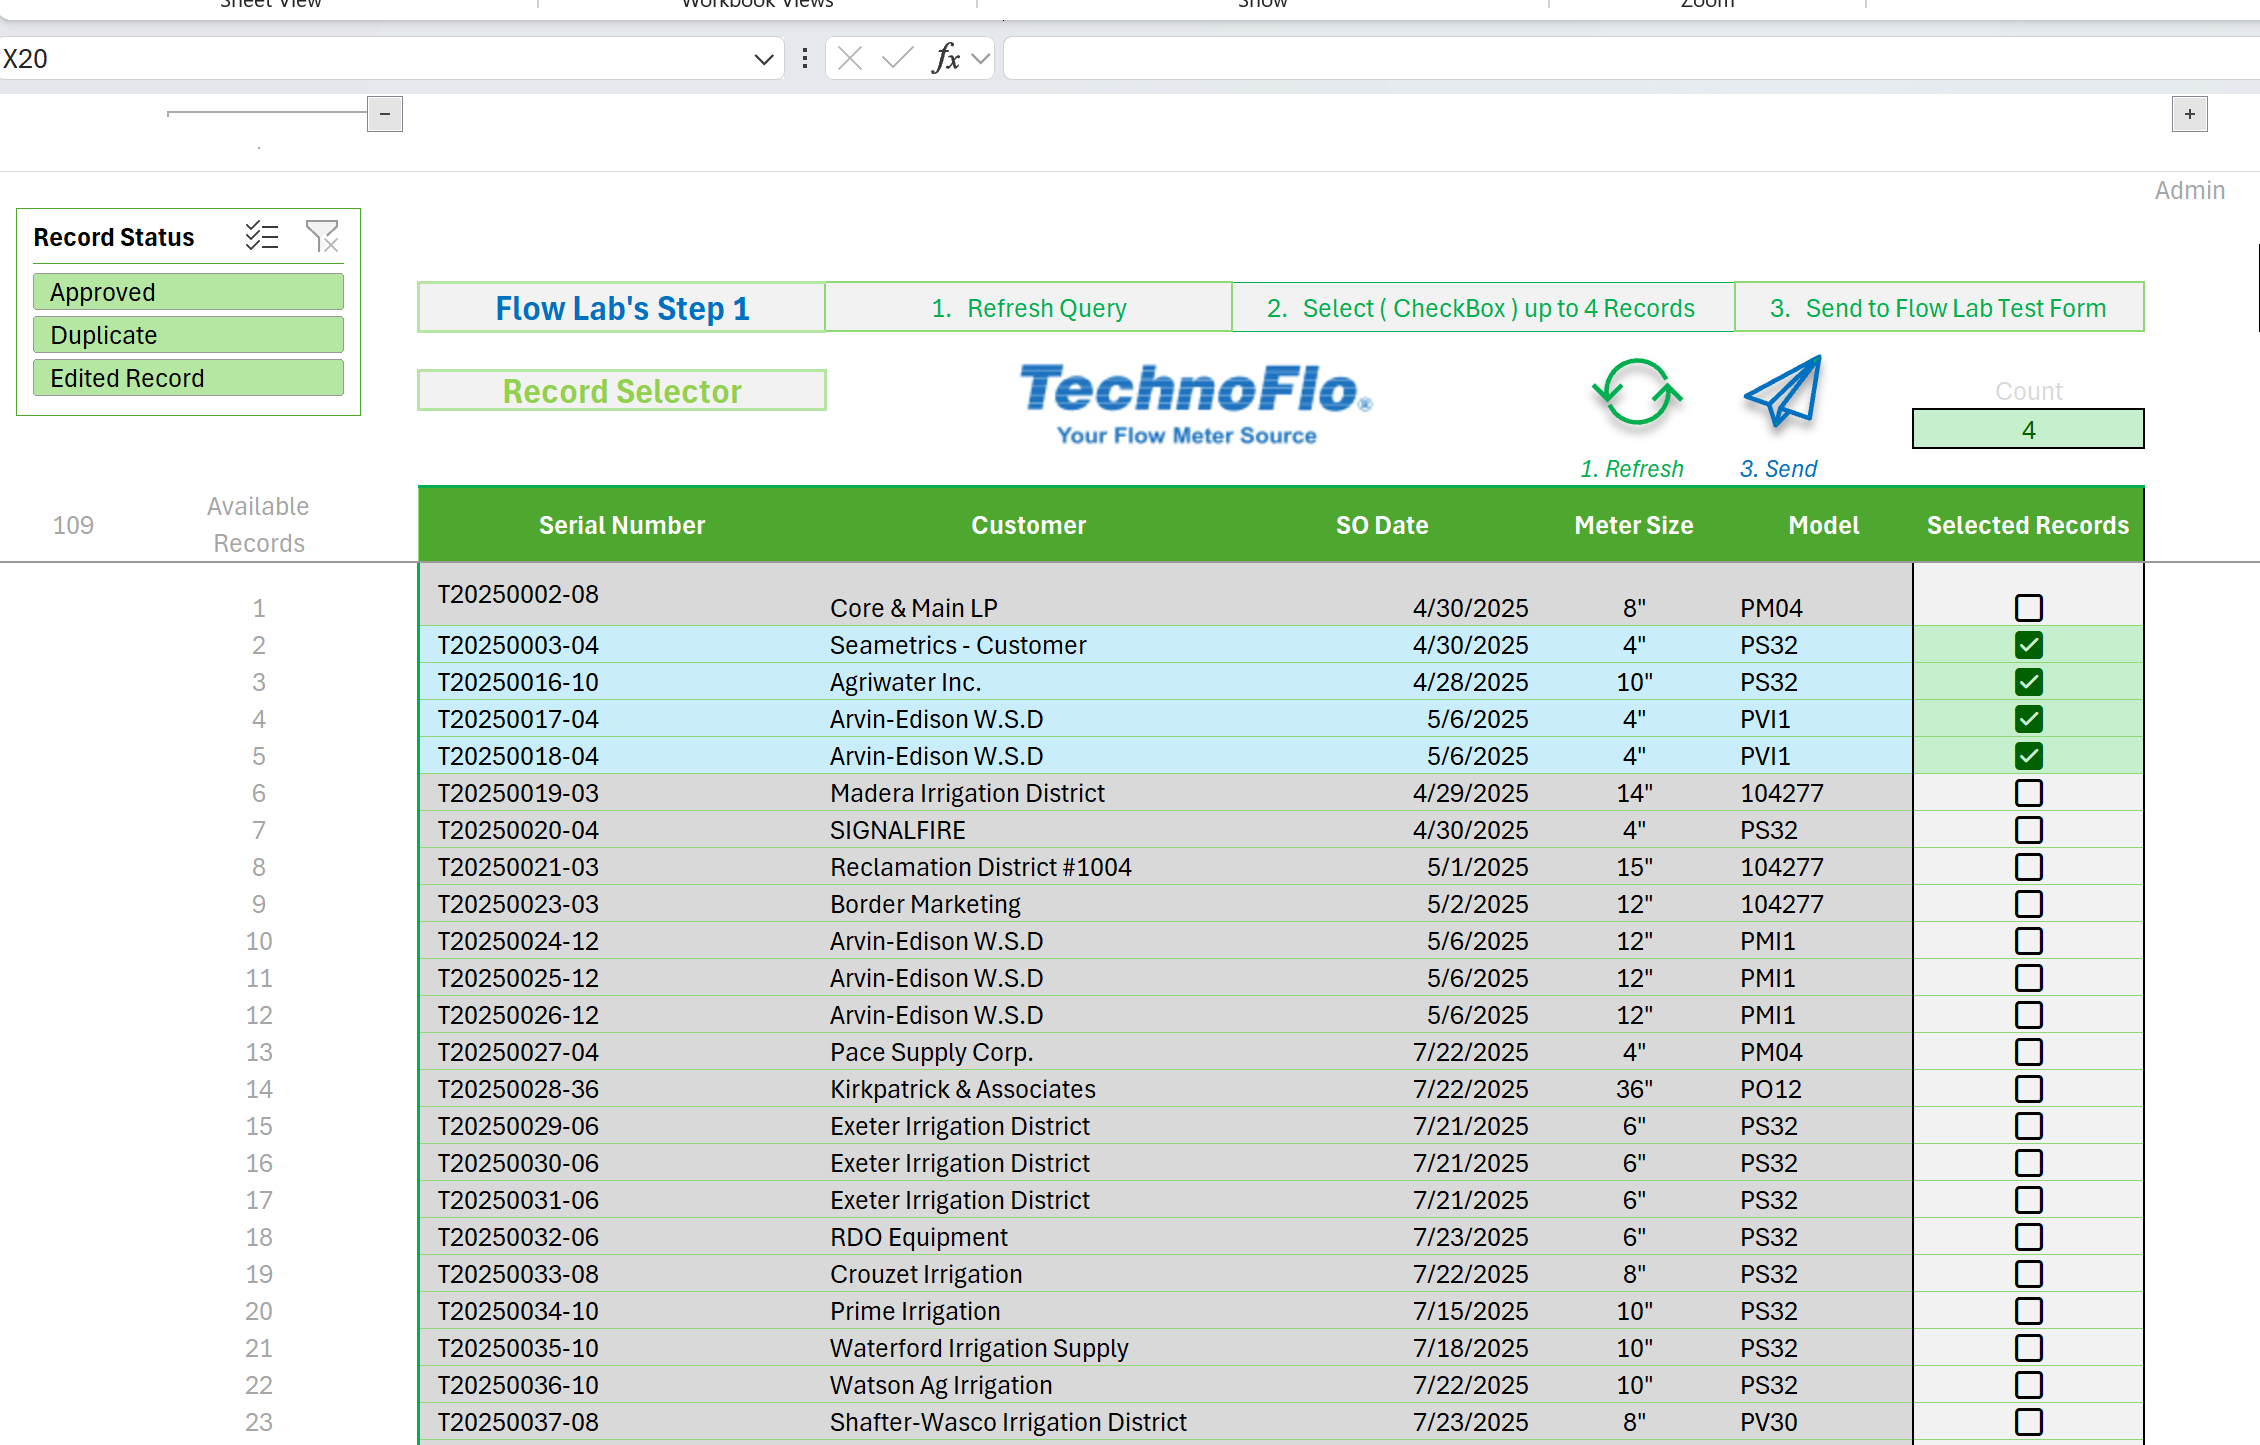2260x1445 pixels.
Task: Click the '1. Refresh Query' step box
Action: click(x=1029, y=308)
